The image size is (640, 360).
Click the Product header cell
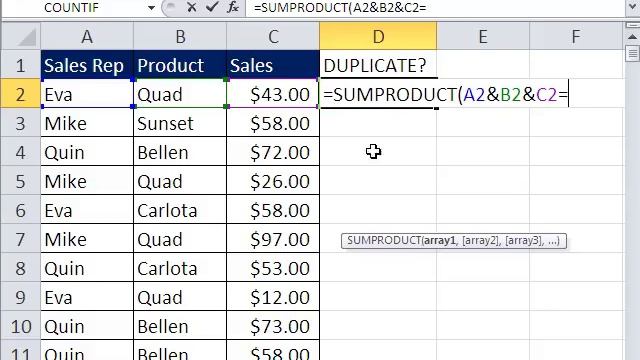(x=180, y=65)
